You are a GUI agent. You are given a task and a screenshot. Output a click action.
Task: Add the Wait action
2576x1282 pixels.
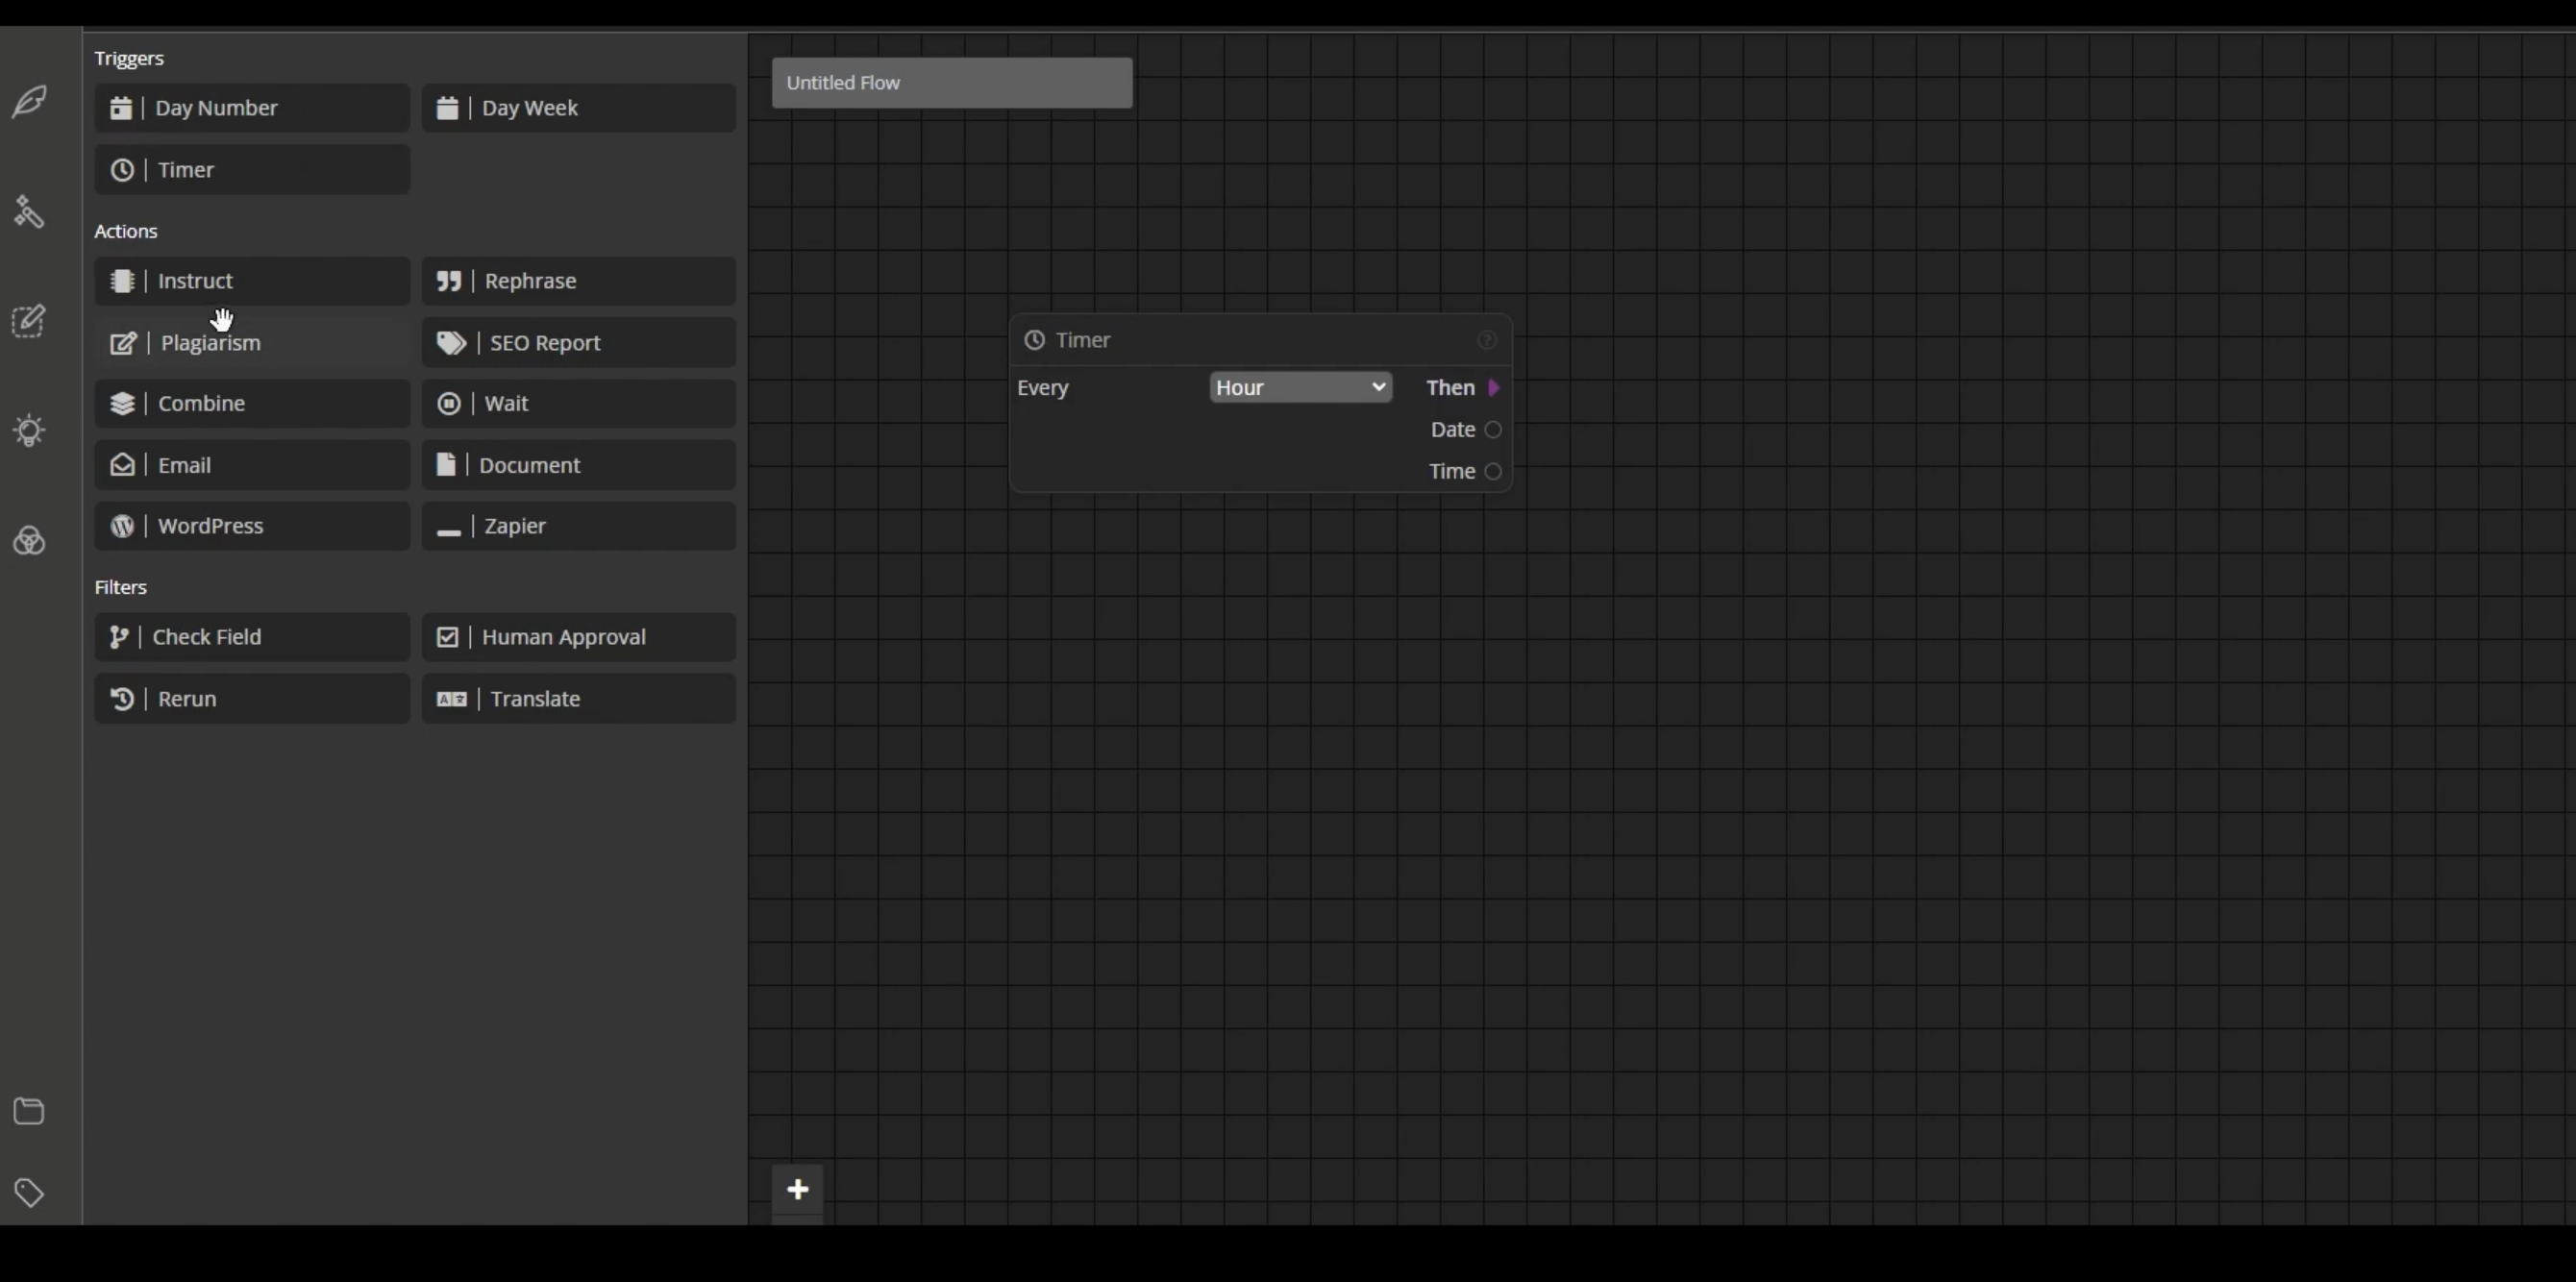[579, 404]
